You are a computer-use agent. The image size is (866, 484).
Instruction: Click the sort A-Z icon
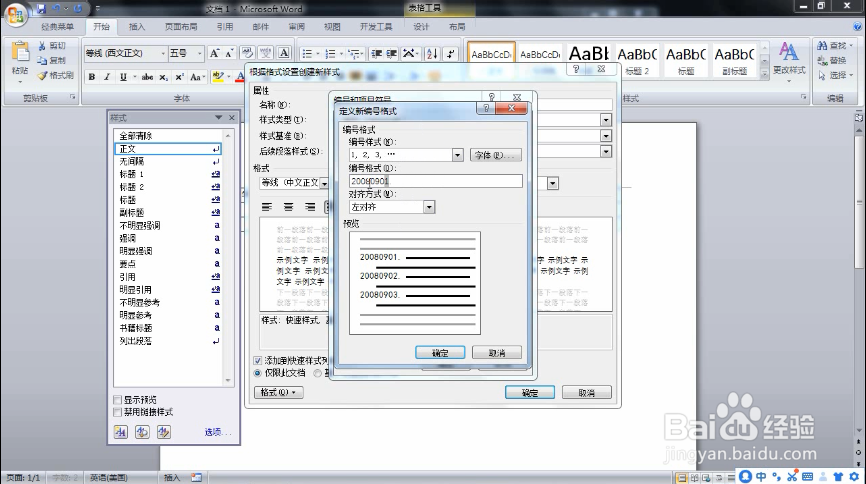[x=432, y=54]
